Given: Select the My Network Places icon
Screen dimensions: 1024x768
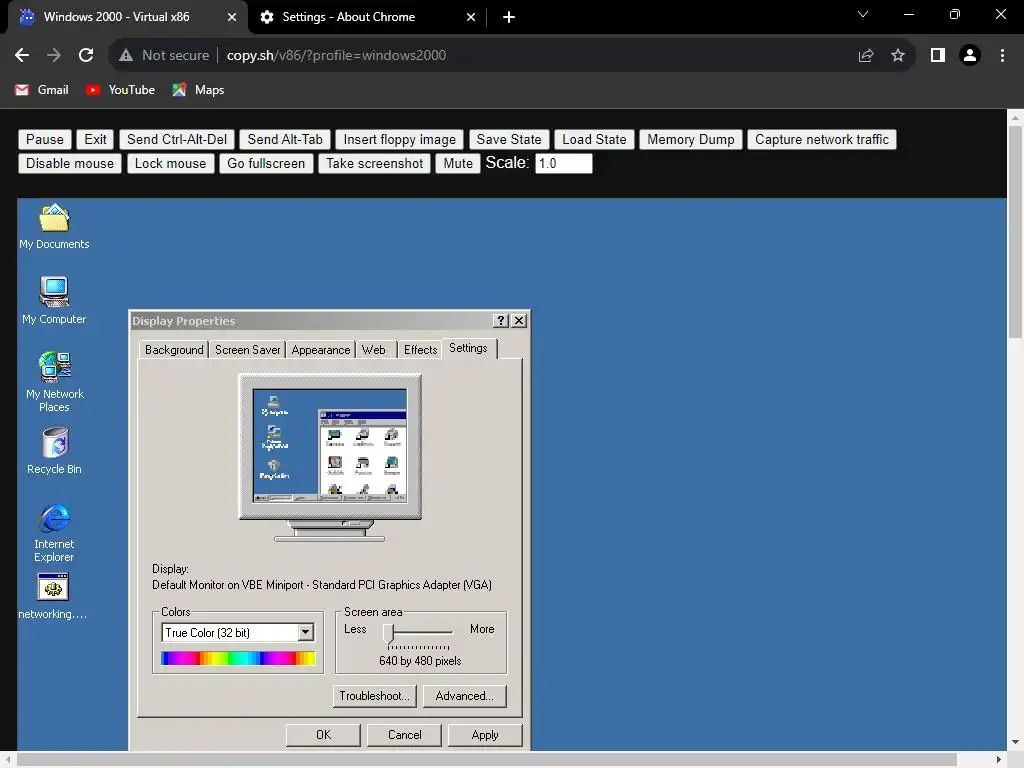Looking at the screenshot, I should click(x=55, y=382).
